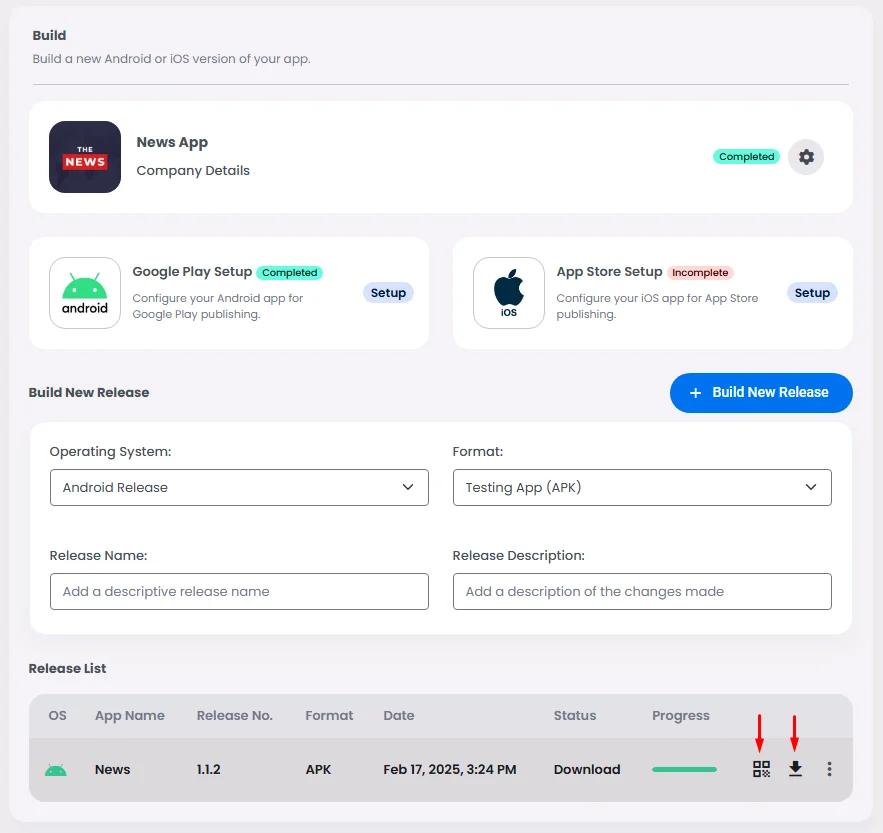Screen dimensions: 883x833
Task: Click the Apple iOS logo in App Store Setup
Action: pyautogui.click(x=509, y=293)
